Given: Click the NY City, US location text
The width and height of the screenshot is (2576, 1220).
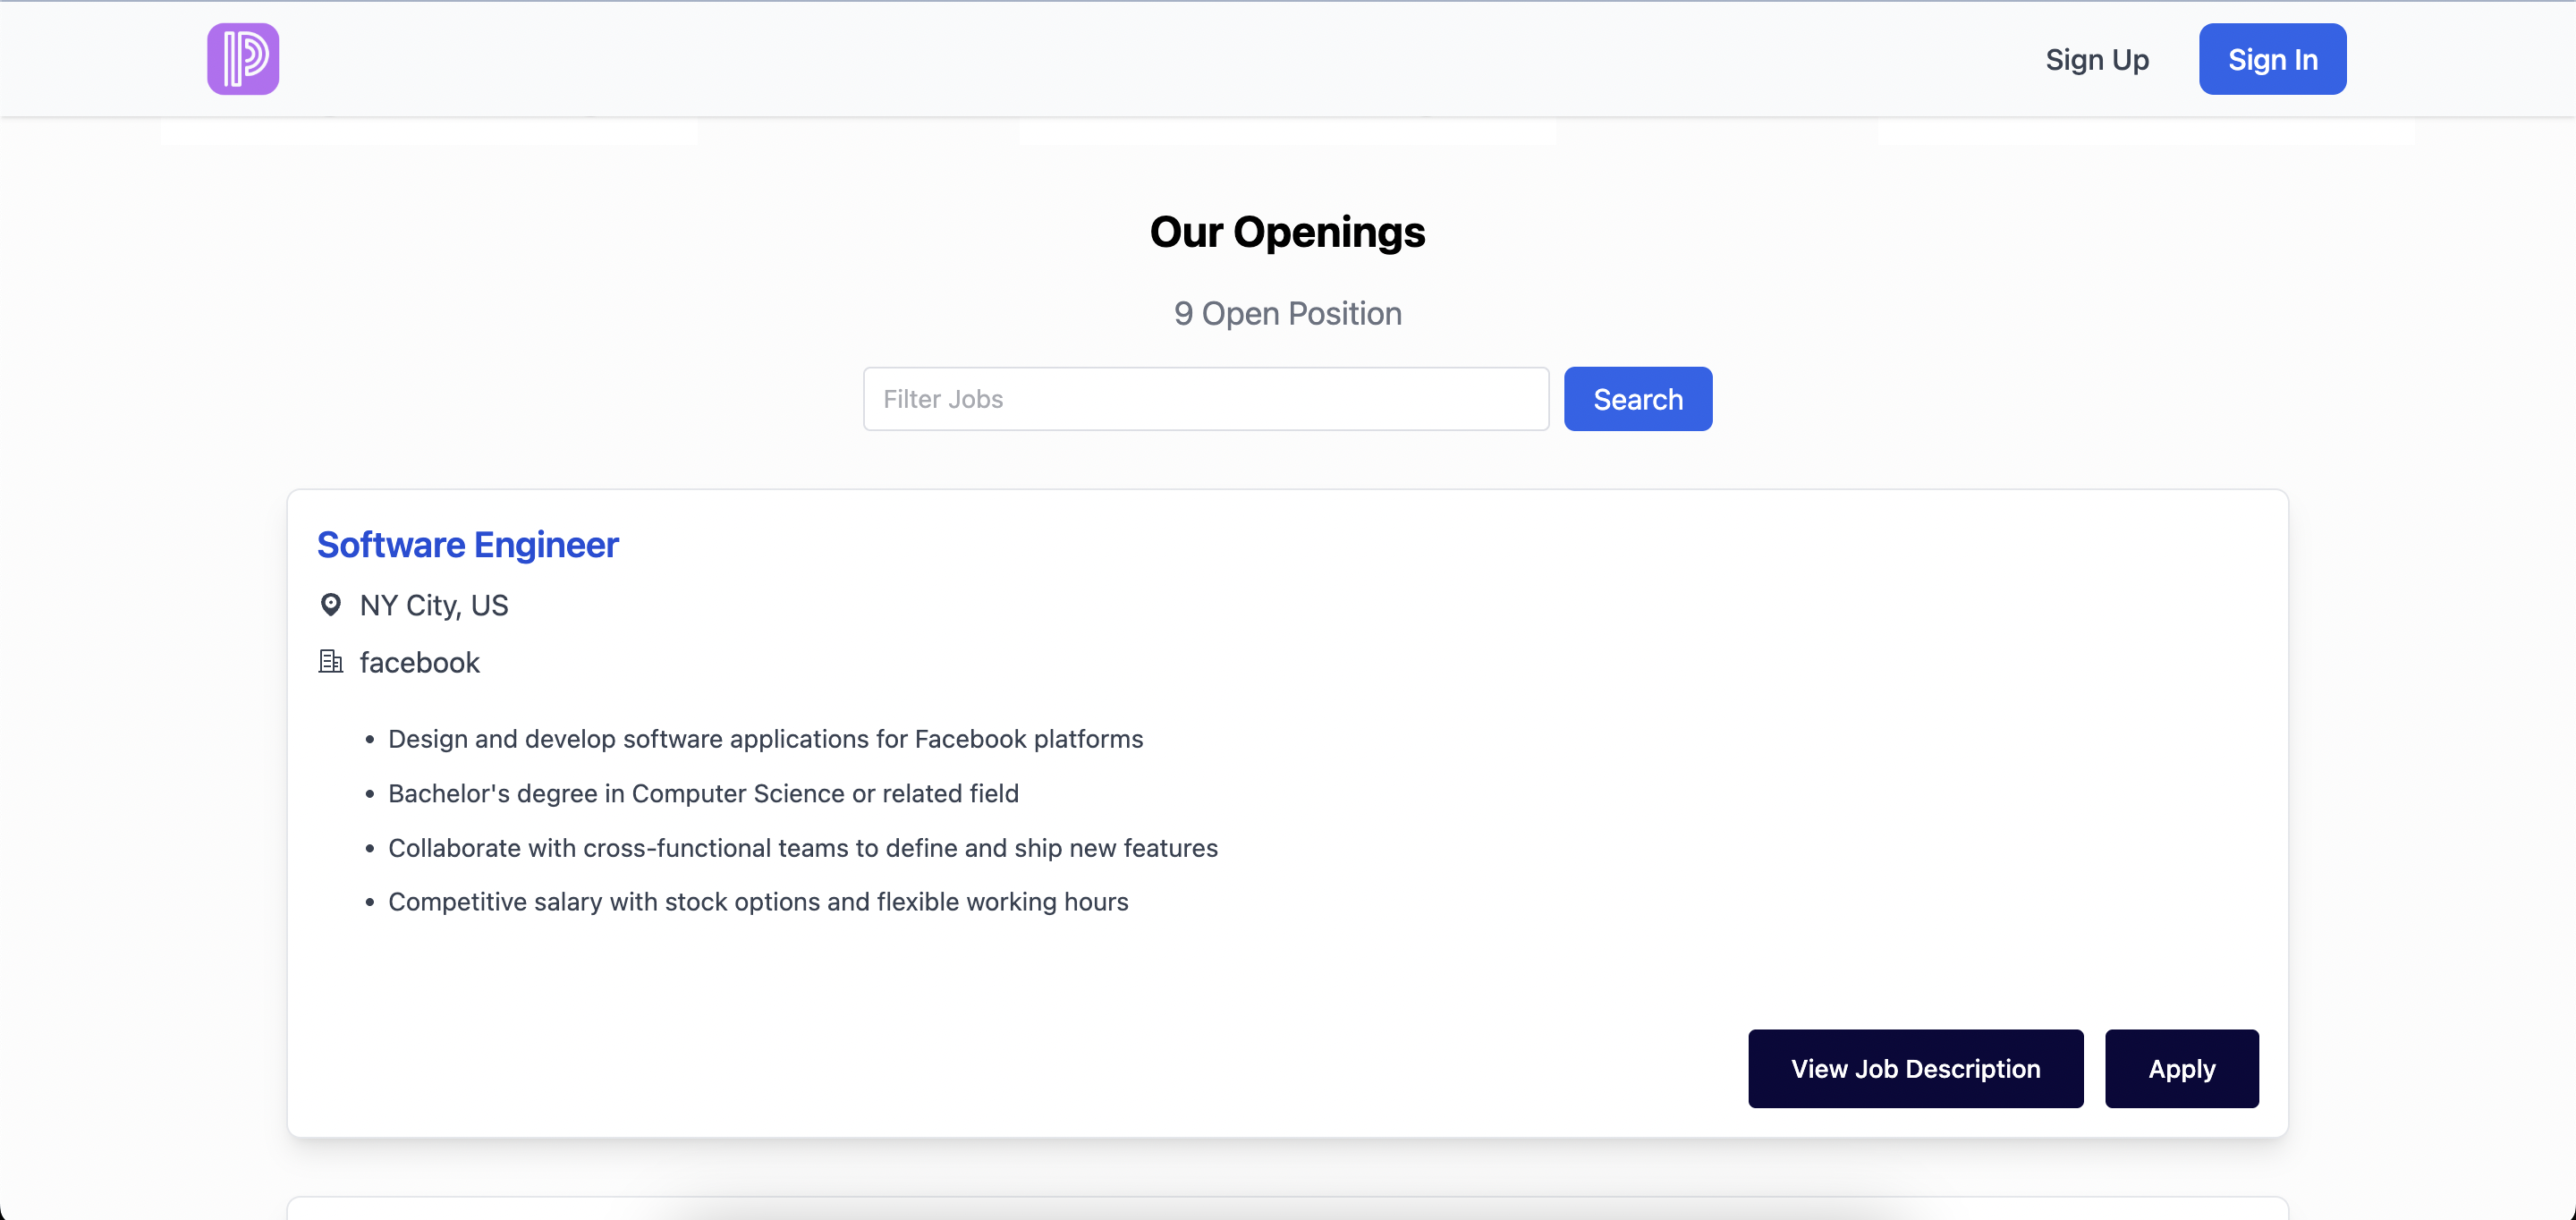Looking at the screenshot, I should coord(434,605).
